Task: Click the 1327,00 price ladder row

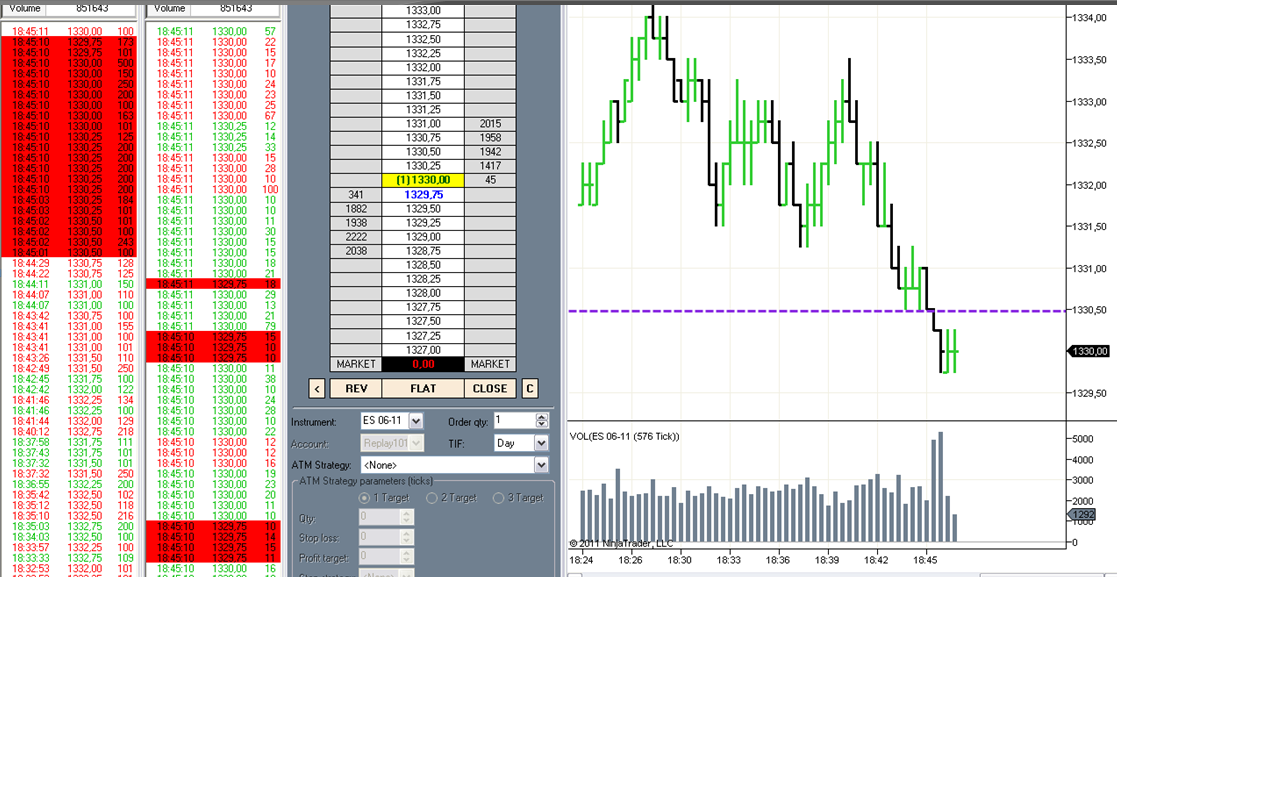Action: [x=423, y=350]
